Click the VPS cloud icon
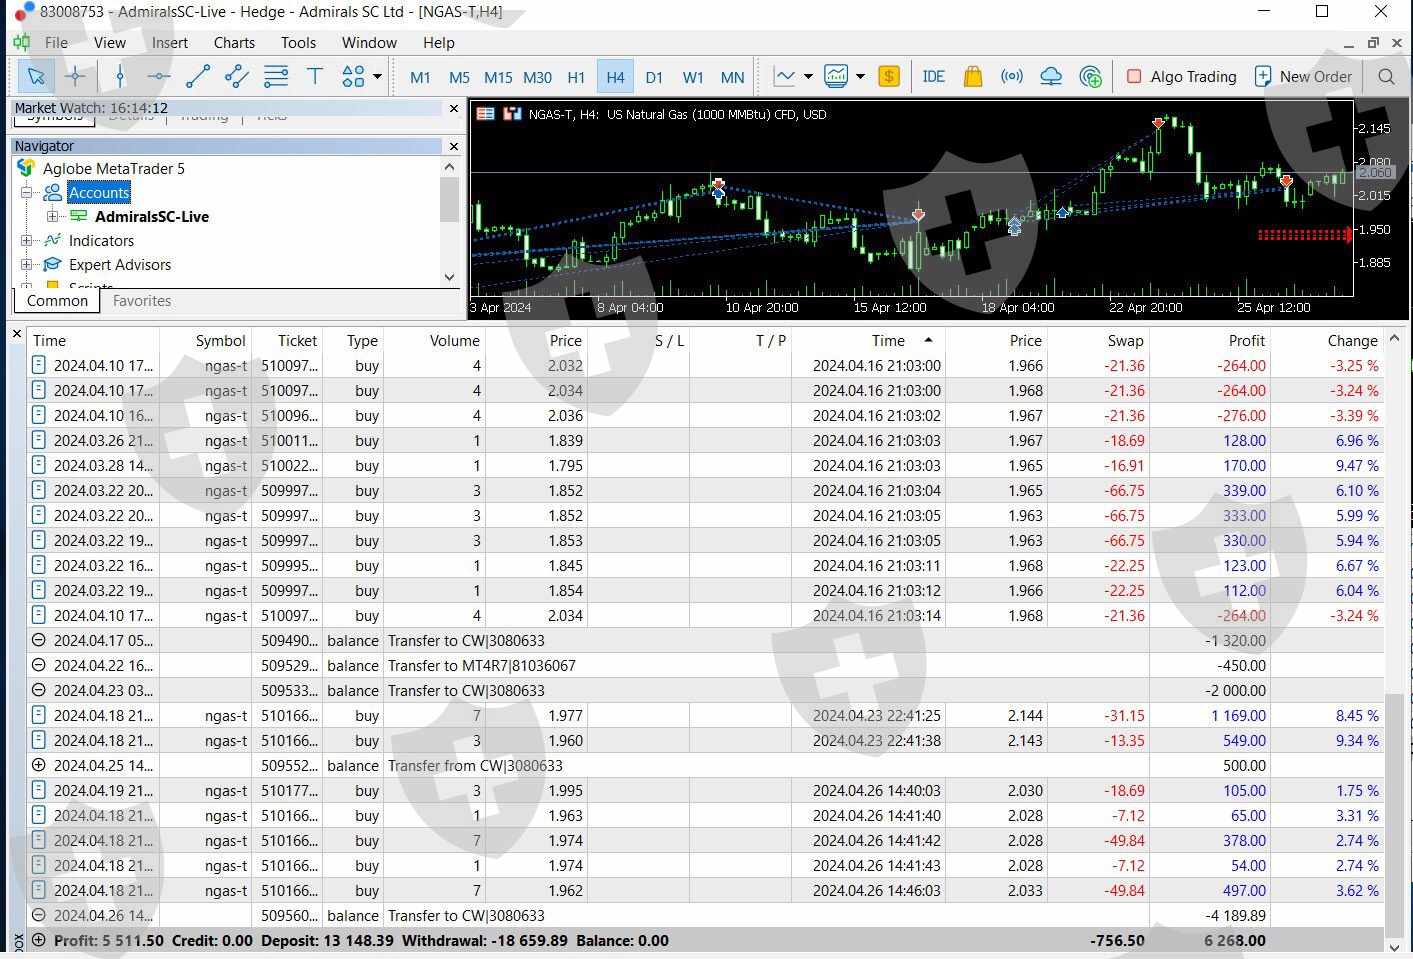 click(1051, 77)
